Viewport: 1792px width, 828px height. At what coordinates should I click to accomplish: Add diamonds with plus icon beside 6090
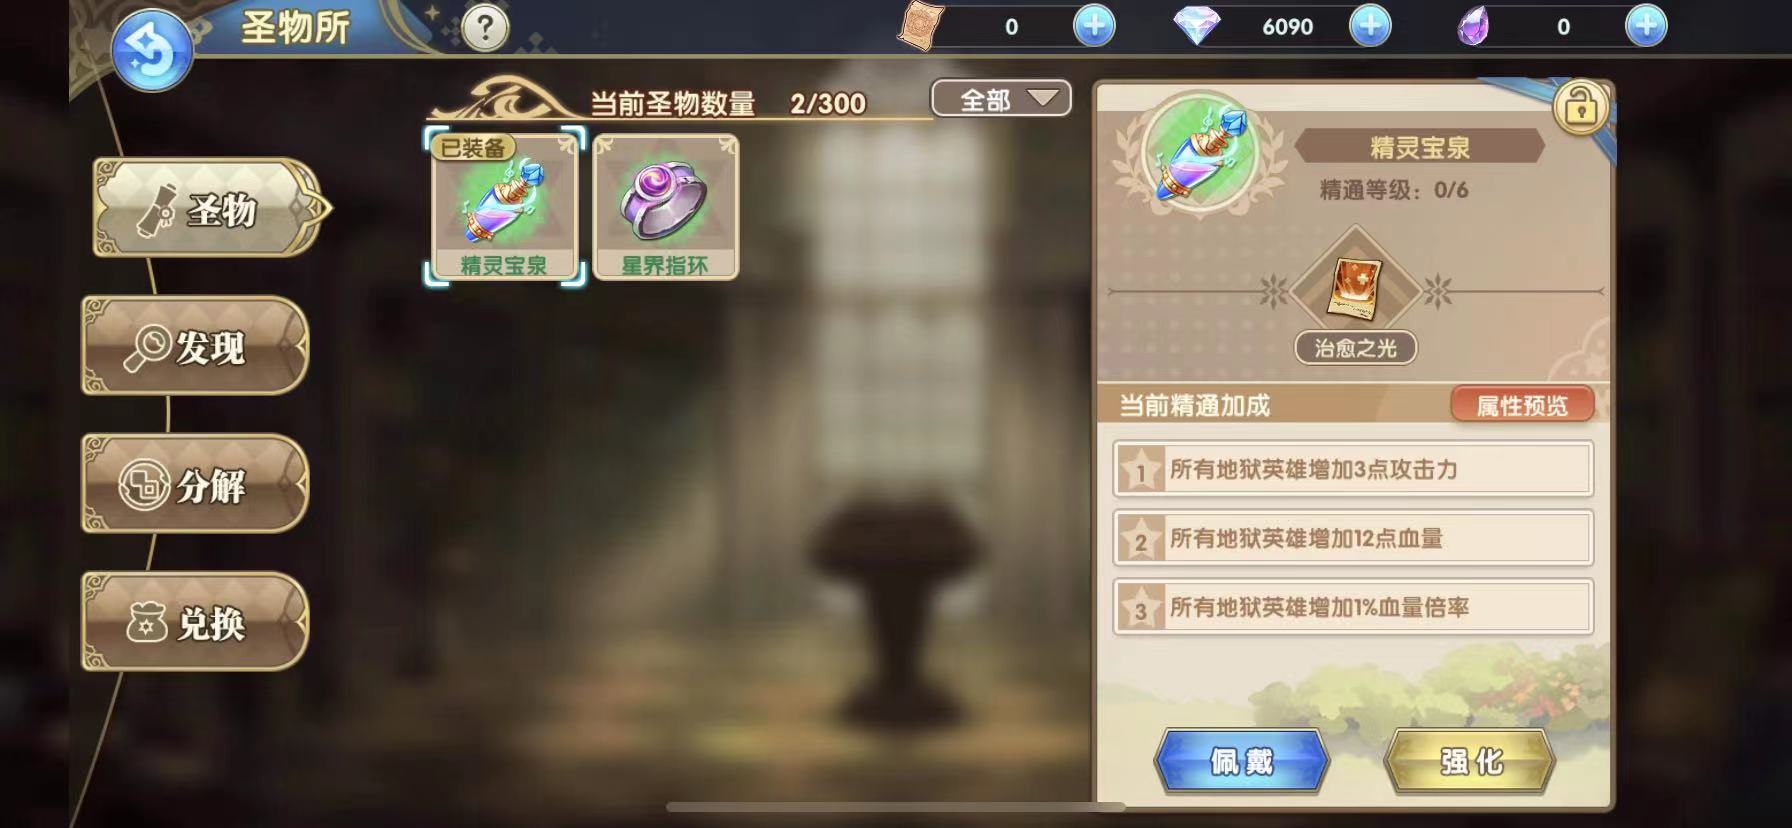pyautogui.click(x=1370, y=26)
